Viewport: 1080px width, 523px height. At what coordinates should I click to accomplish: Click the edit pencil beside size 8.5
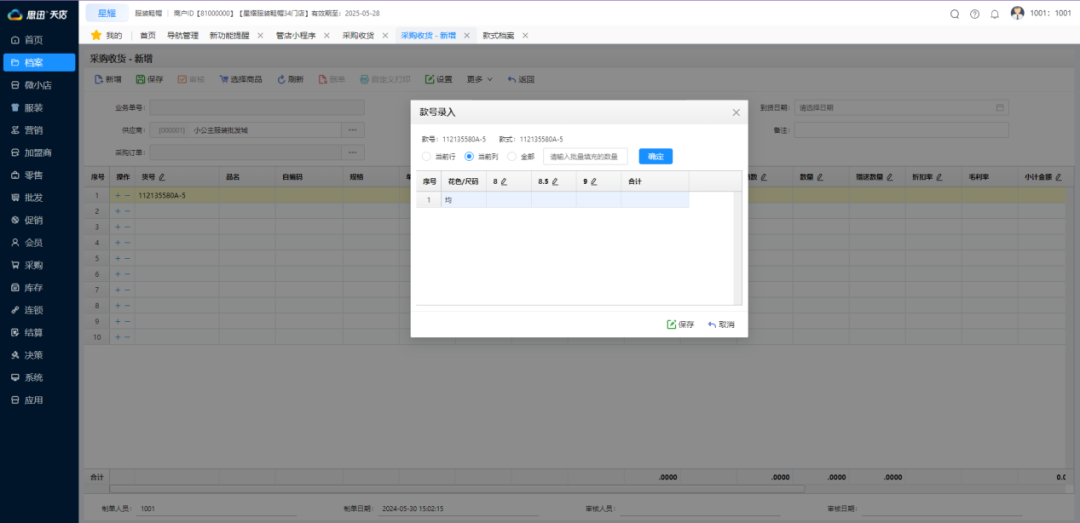tap(555, 181)
